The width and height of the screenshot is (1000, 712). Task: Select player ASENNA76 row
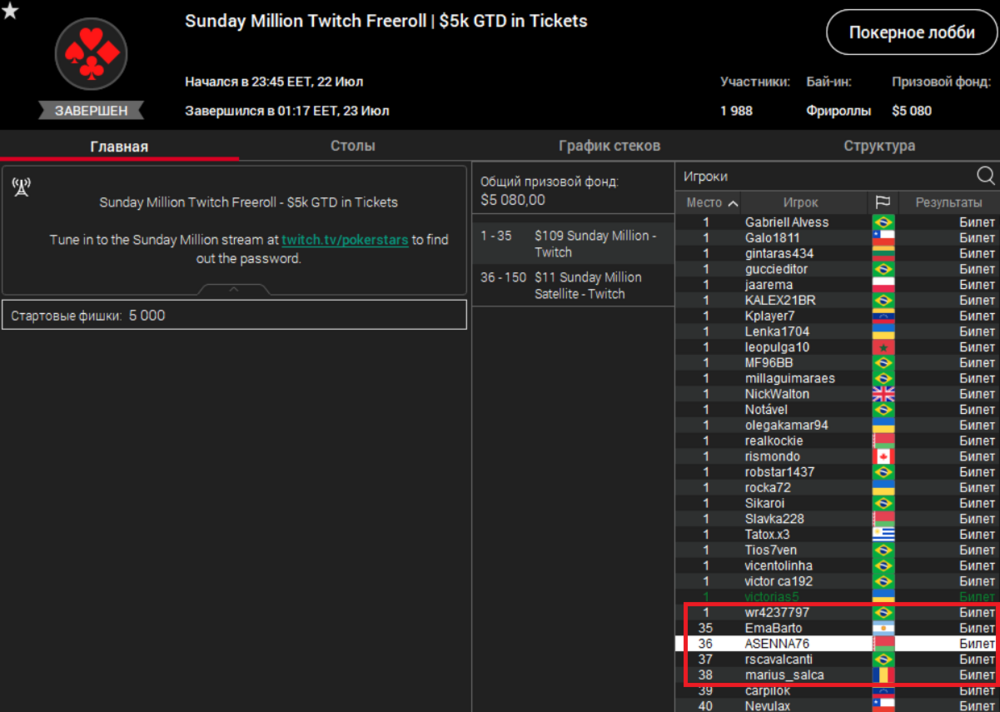pyautogui.click(x=837, y=644)
